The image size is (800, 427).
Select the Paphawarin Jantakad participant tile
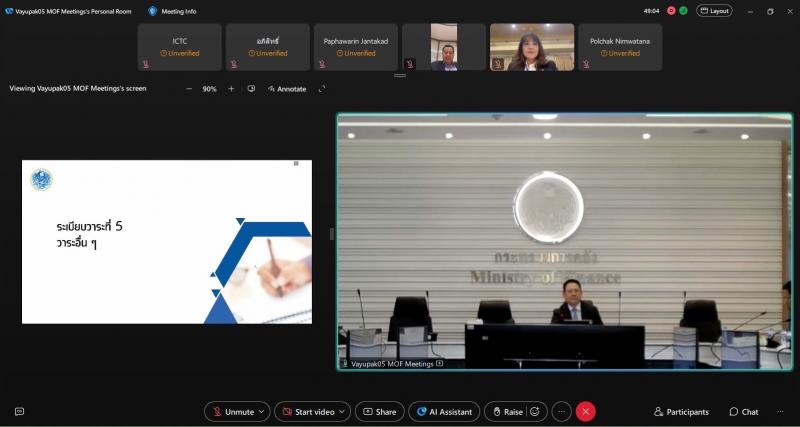pos(356,47)
